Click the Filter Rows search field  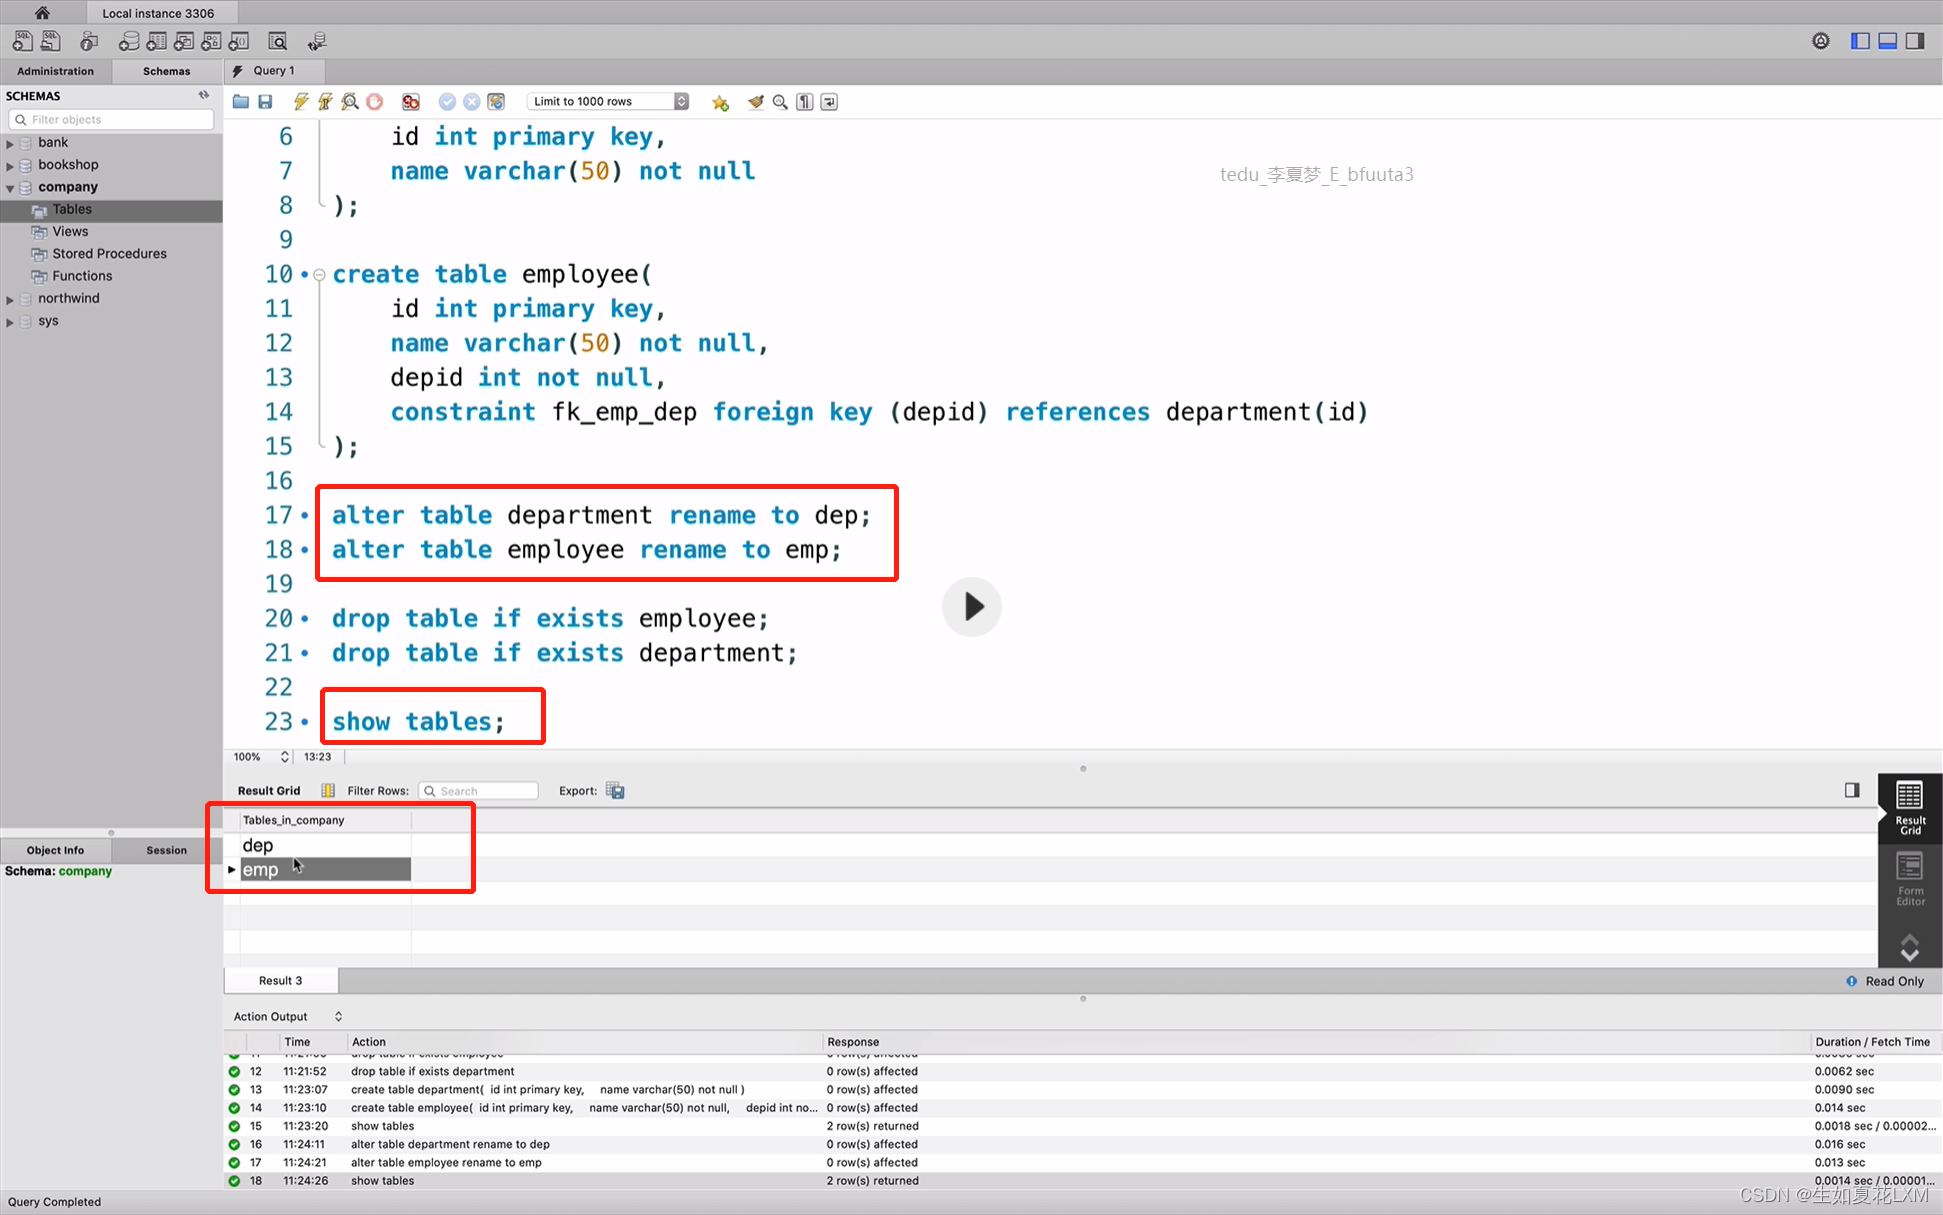coord(480,791)
